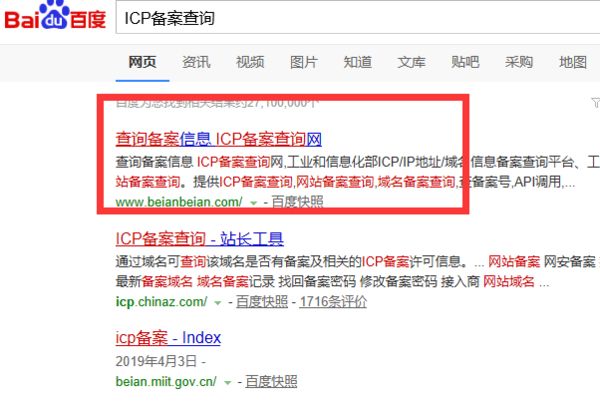Open the 图片 tab
This screenshot has height=406, width=600.
(304, 62)
